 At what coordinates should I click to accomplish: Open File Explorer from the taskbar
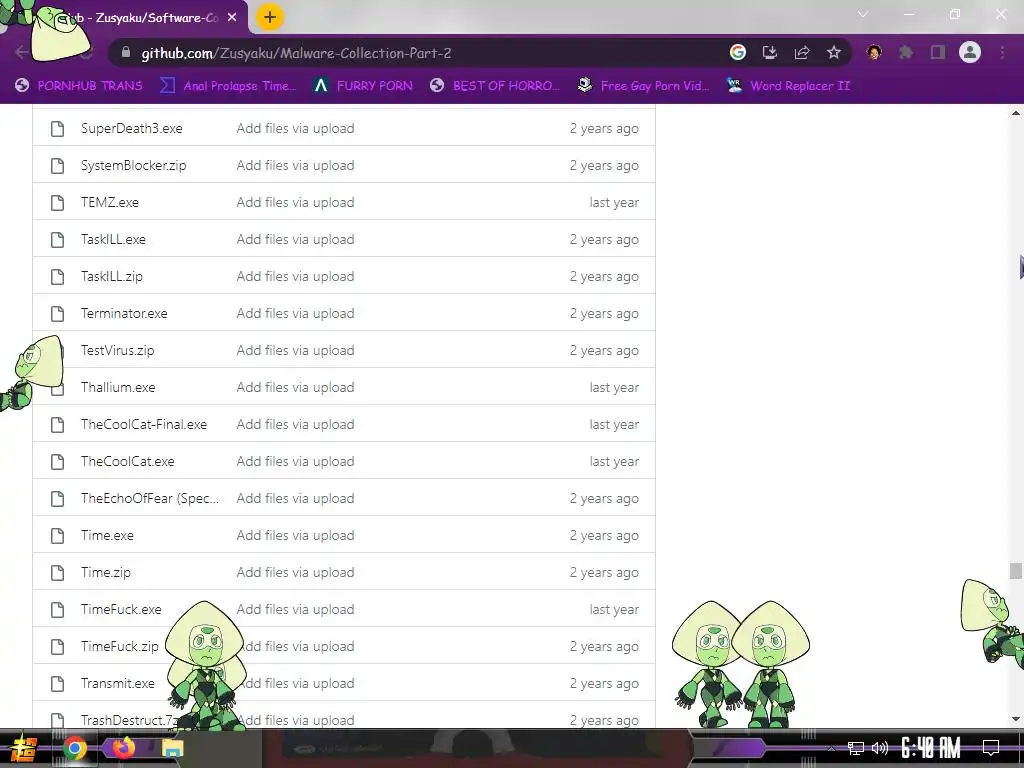click(x=172, y=748)
